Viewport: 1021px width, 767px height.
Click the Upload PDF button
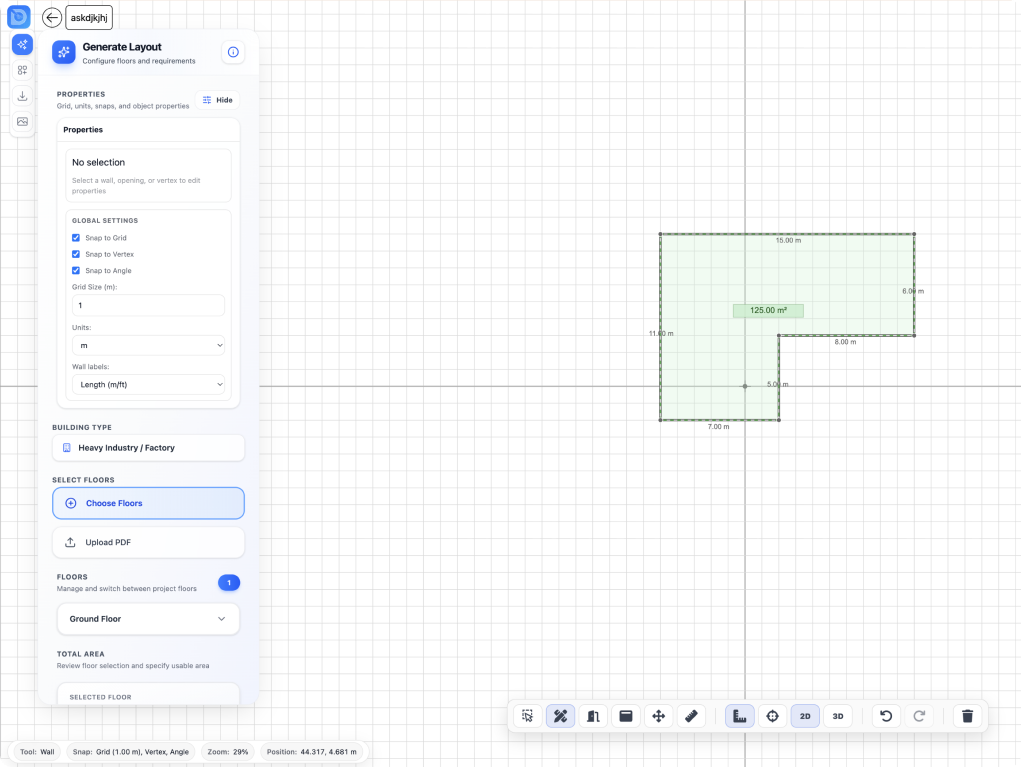pyautogui.click(x=148, y=542)
